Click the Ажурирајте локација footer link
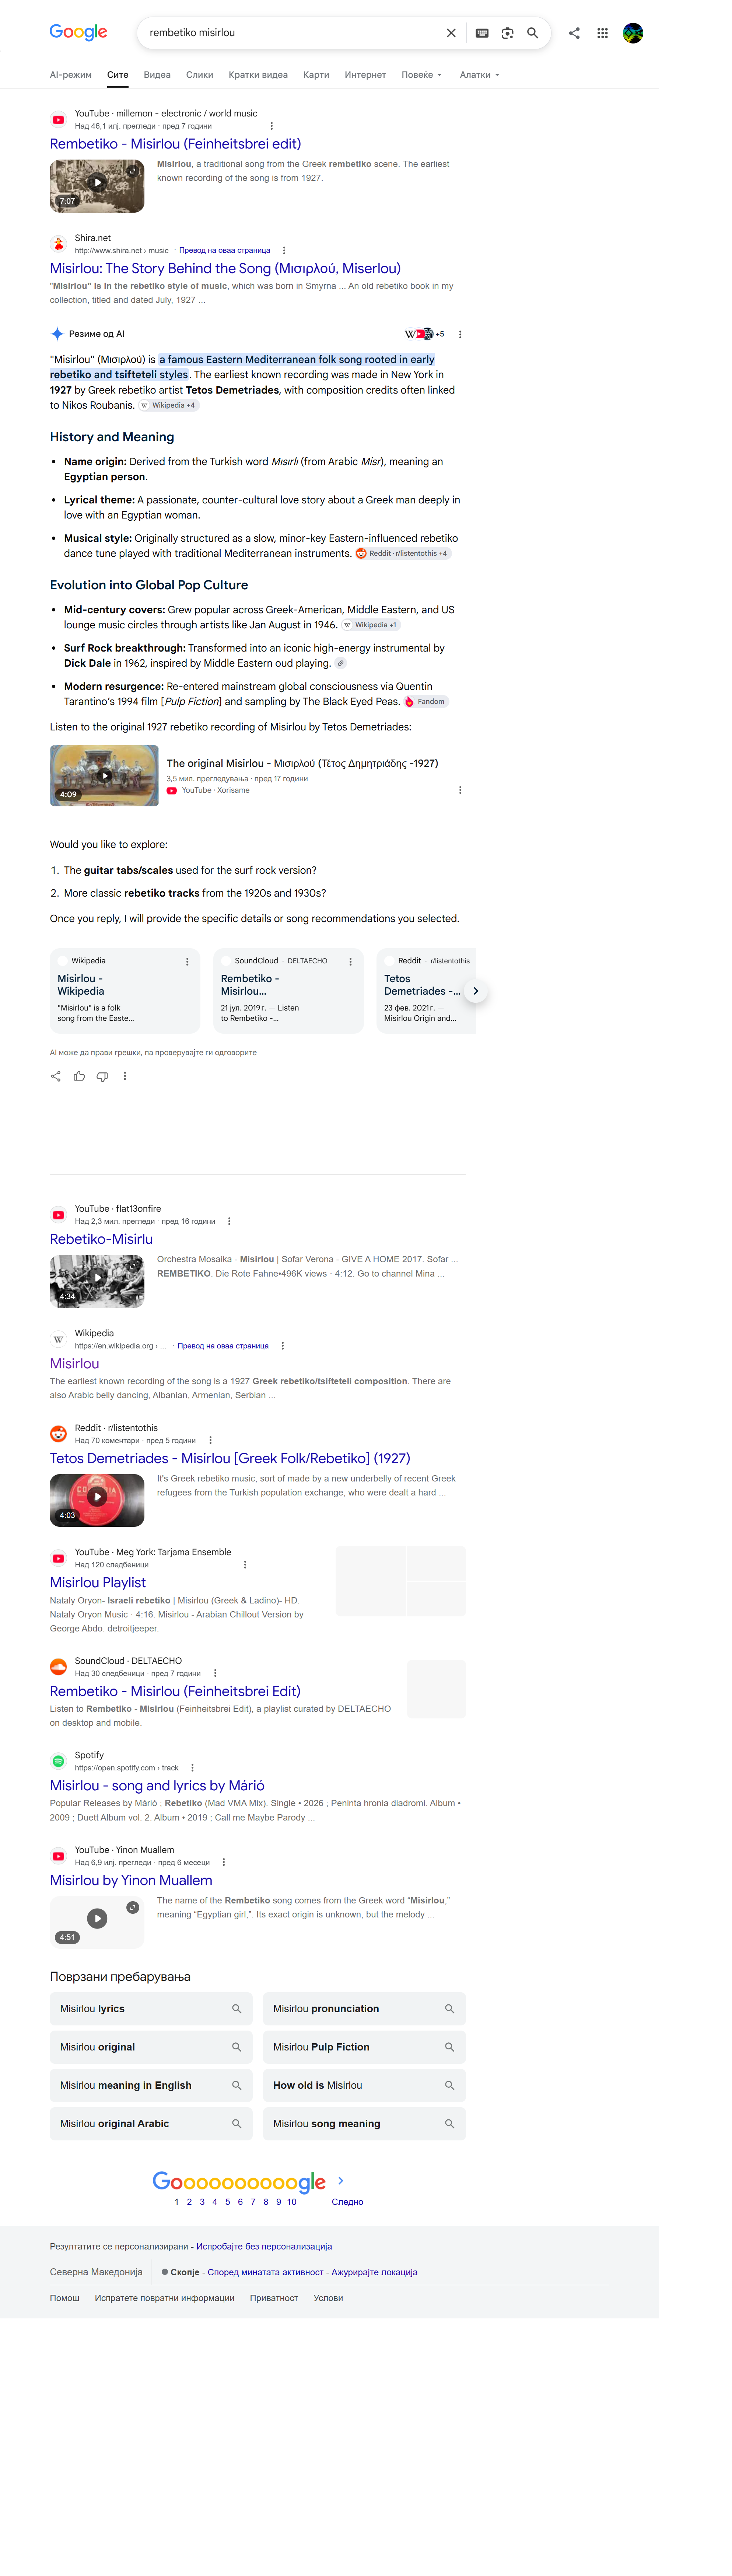Image resolution: width=732 pixels, height=2576 pixels. coord(374,2272)
